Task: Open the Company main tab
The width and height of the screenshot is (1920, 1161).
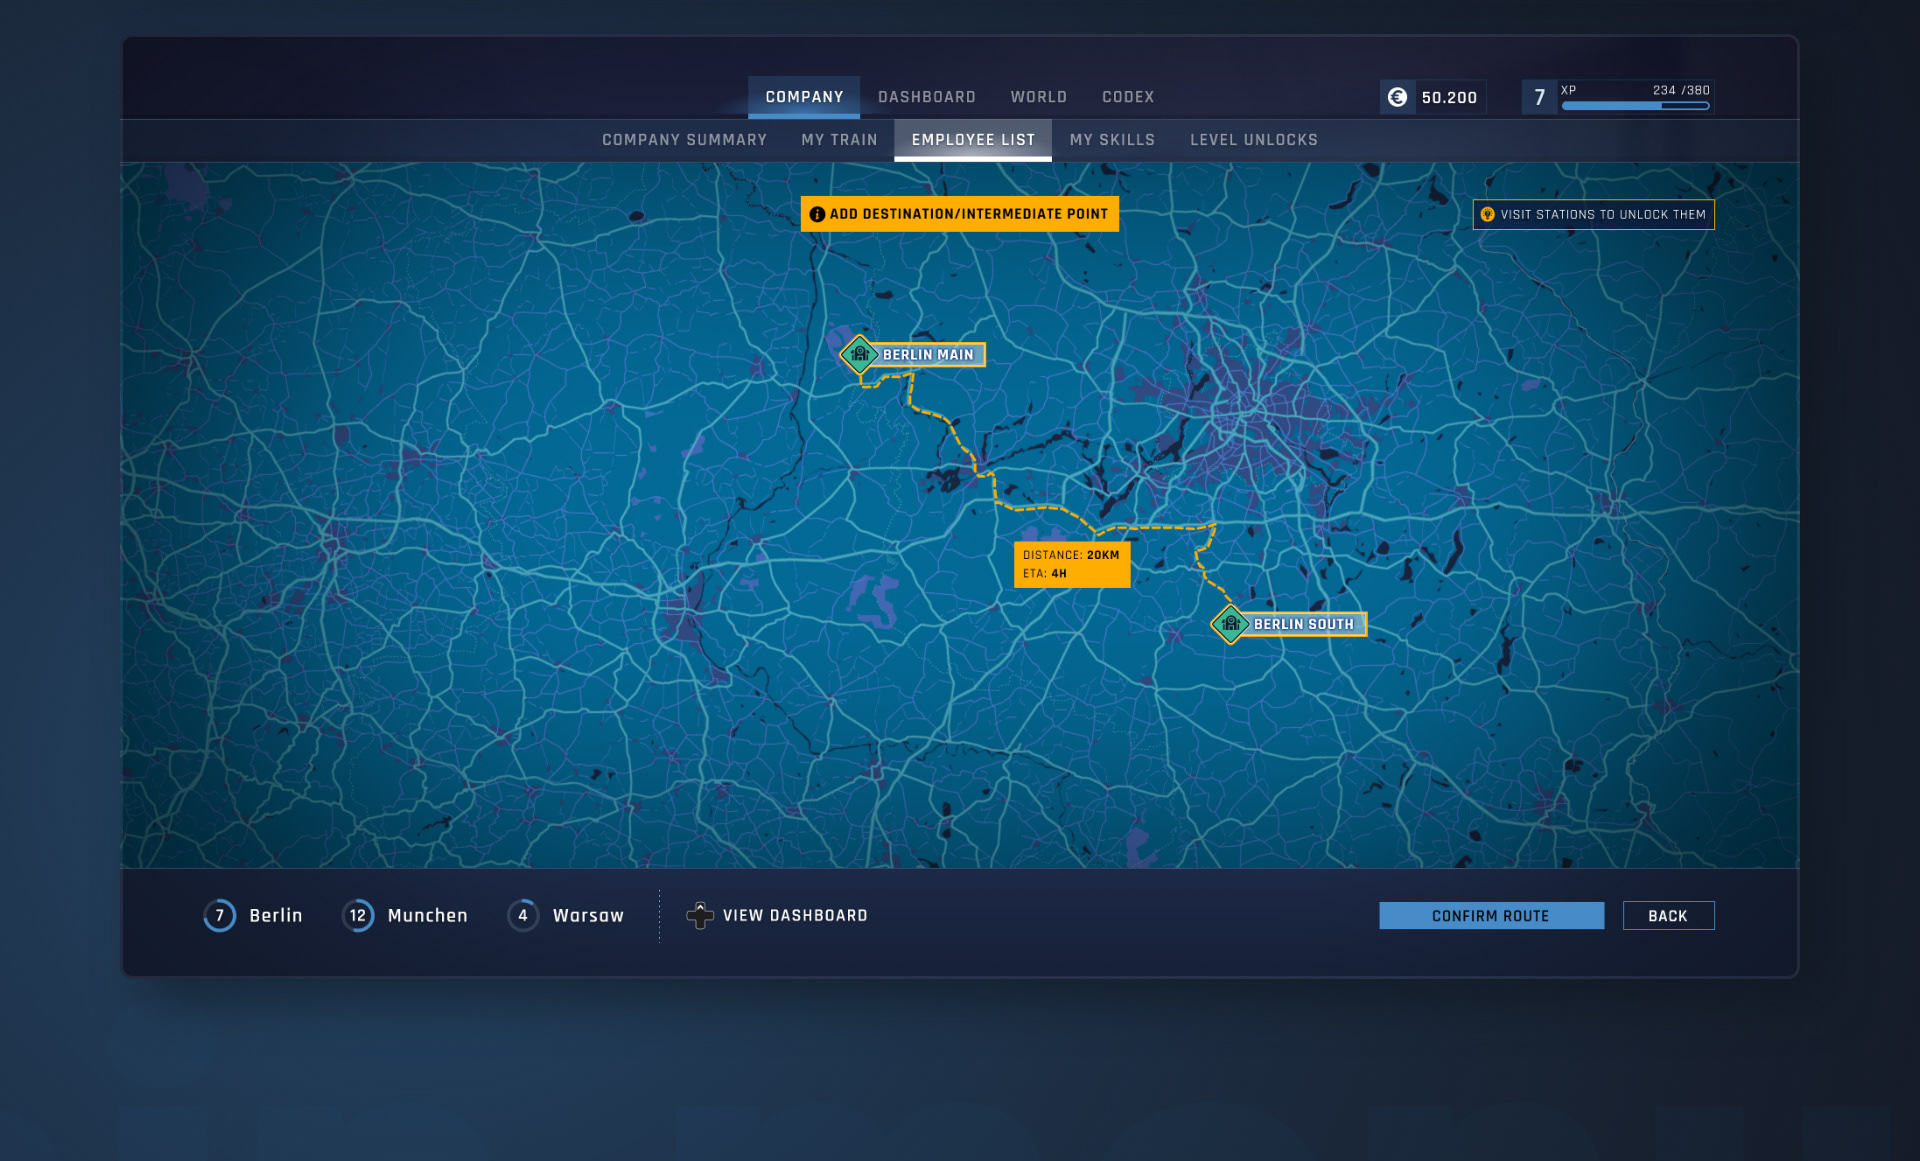Action: point(804,97)
